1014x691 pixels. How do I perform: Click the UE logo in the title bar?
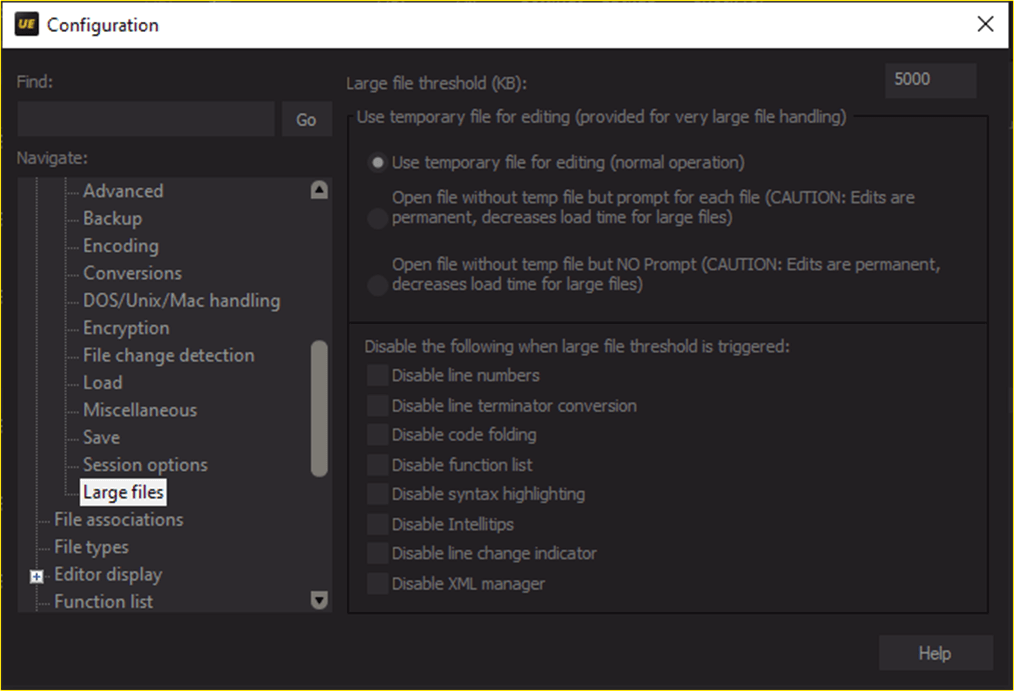[x=27, y=23]
